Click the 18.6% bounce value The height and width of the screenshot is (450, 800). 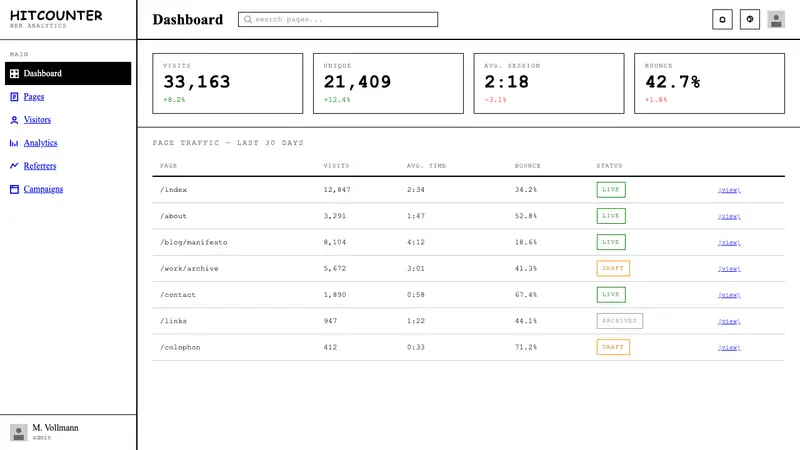coord(526,242)
